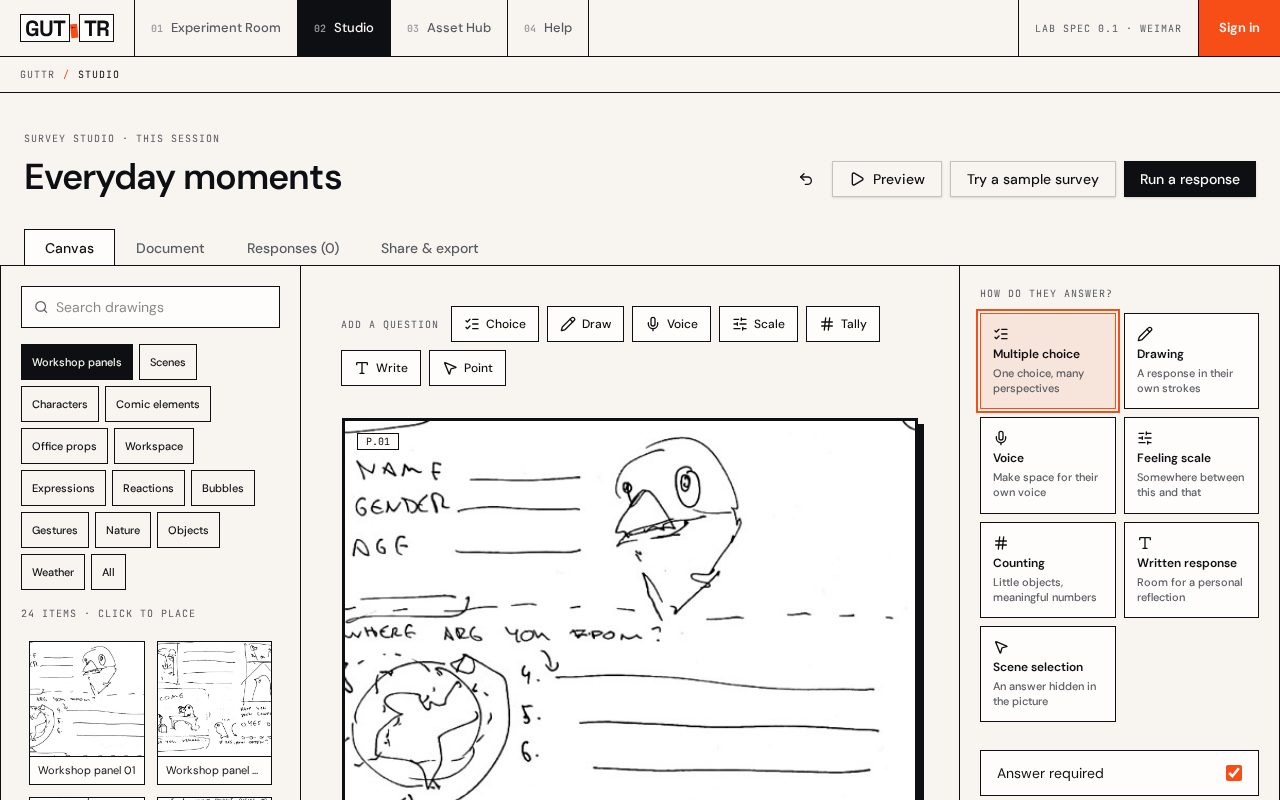Filter drawings by Weather
1280x800 pixels.
[53, 572]
